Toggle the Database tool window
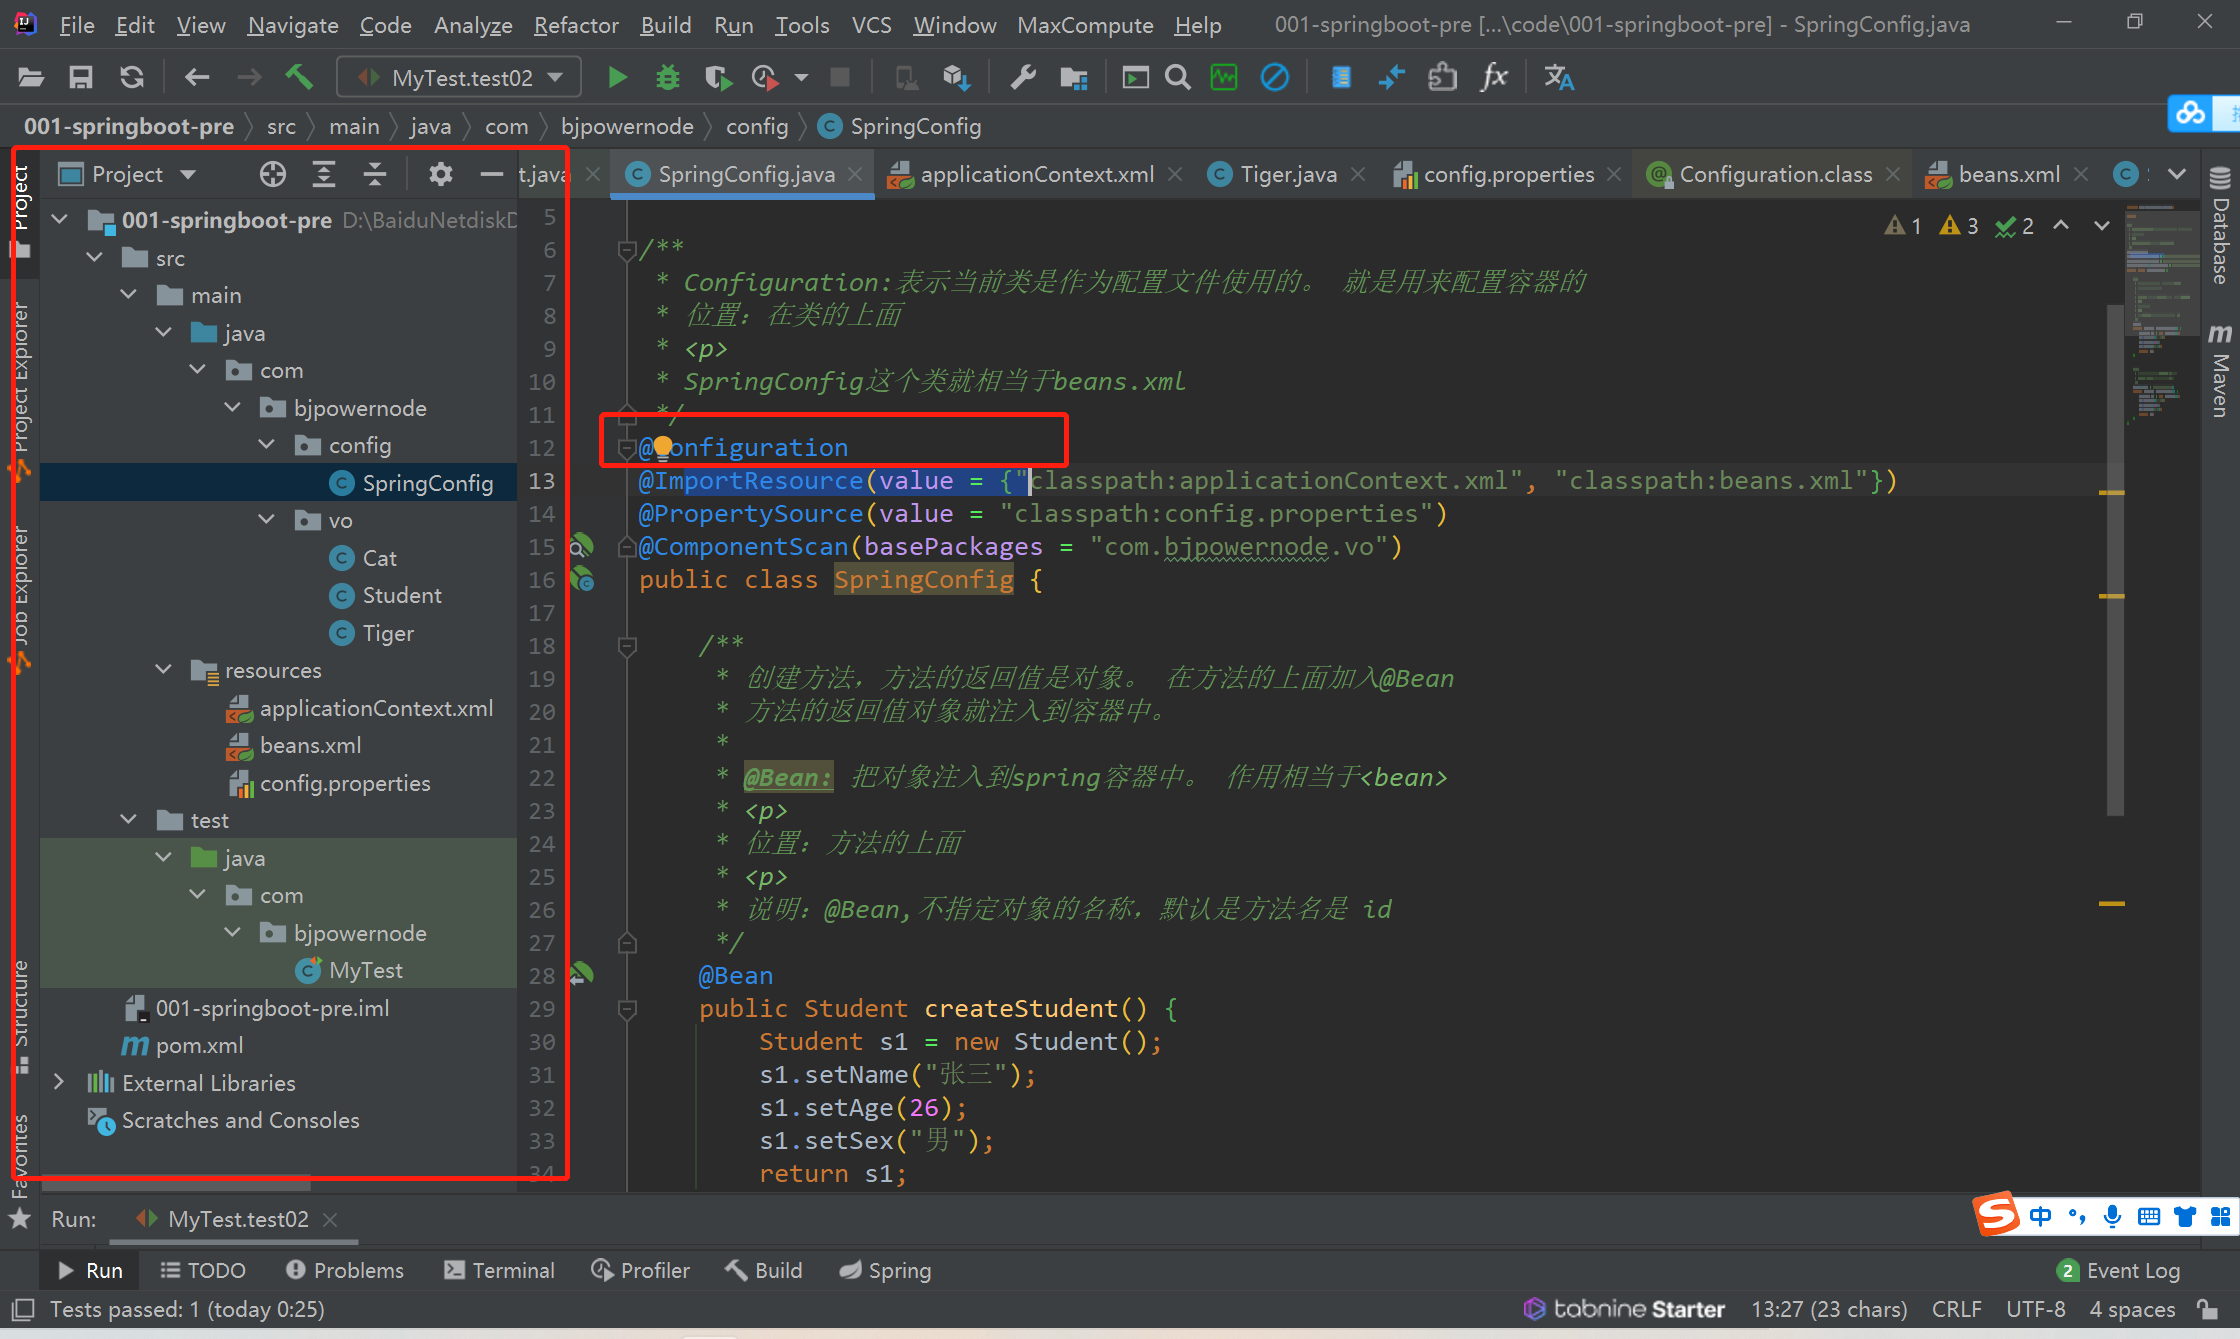Viewport: 2240px width, 1339px height. (2220, 226)
